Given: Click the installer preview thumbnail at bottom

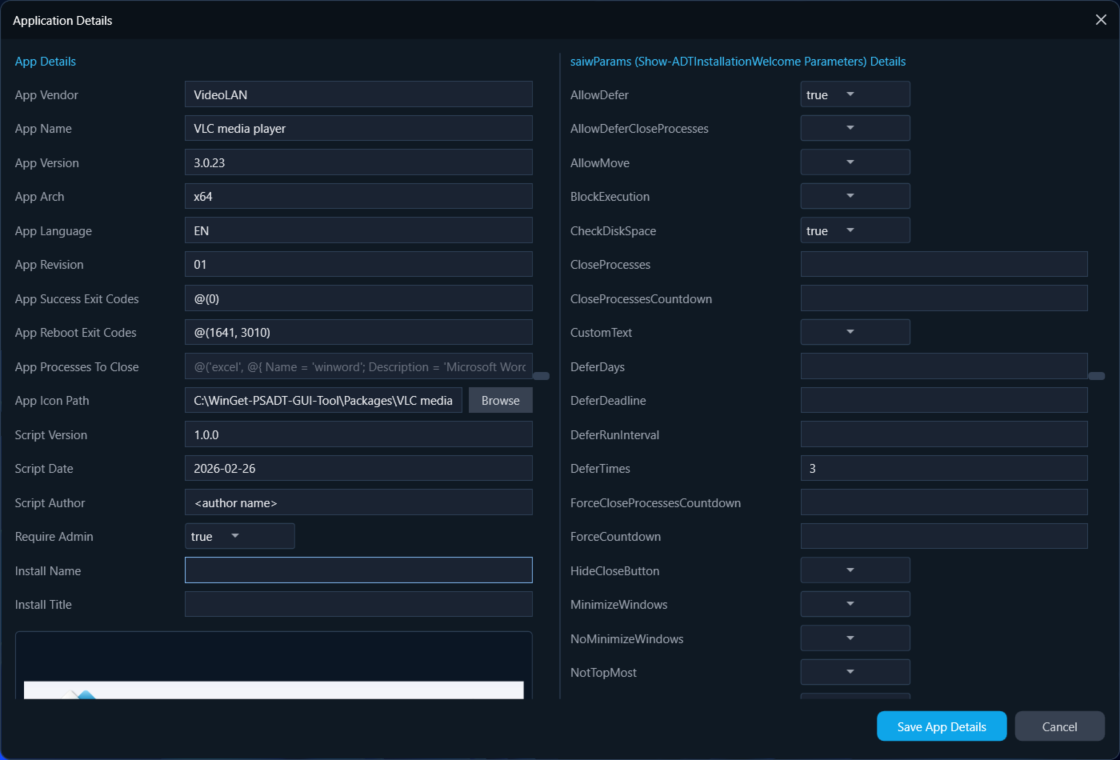Looking at the screenshot, I should 274,690.
